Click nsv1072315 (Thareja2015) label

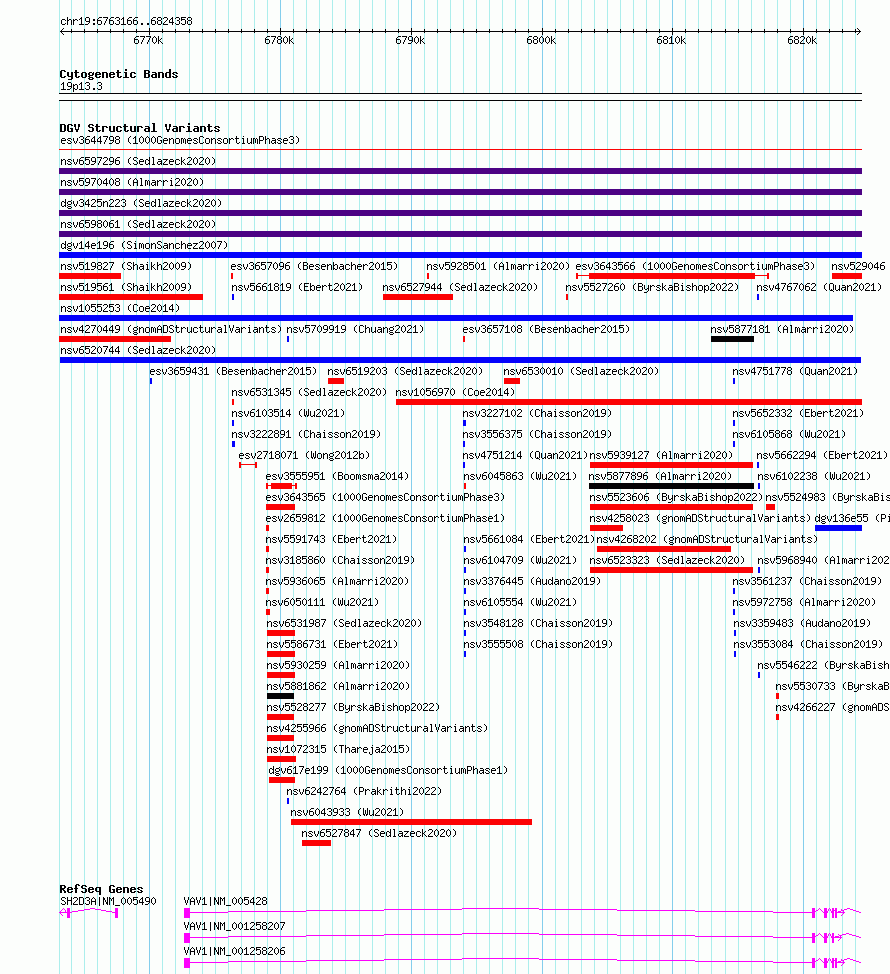[x=338, y=750]
